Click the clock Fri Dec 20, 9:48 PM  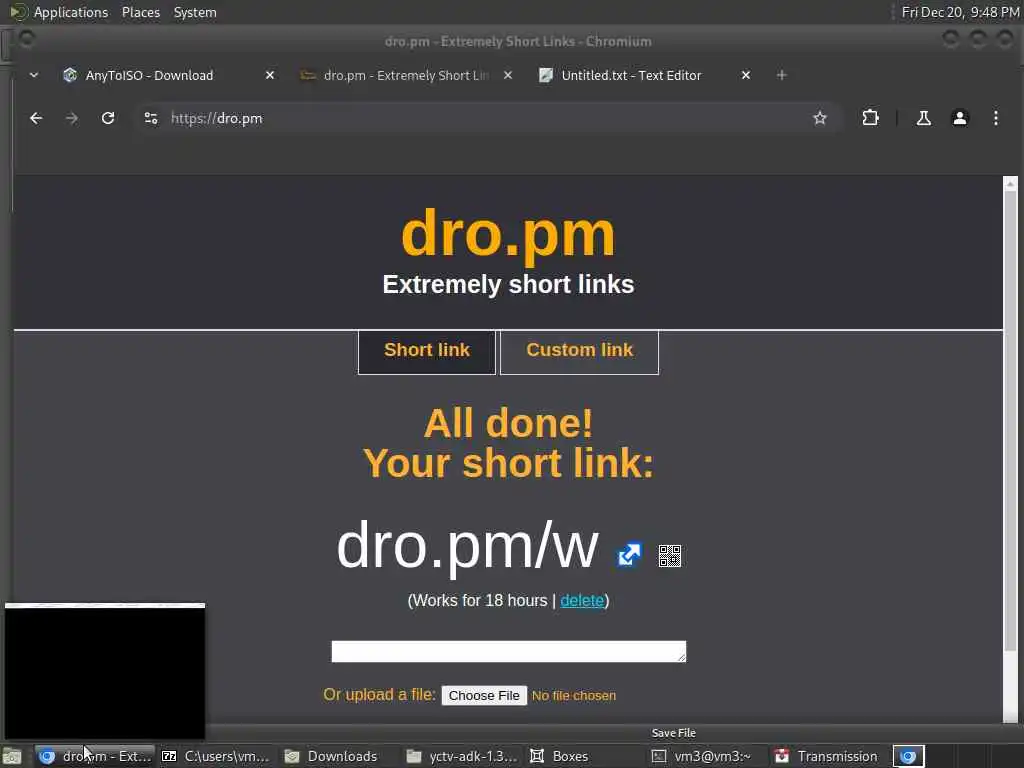click(x=960, y=12)
